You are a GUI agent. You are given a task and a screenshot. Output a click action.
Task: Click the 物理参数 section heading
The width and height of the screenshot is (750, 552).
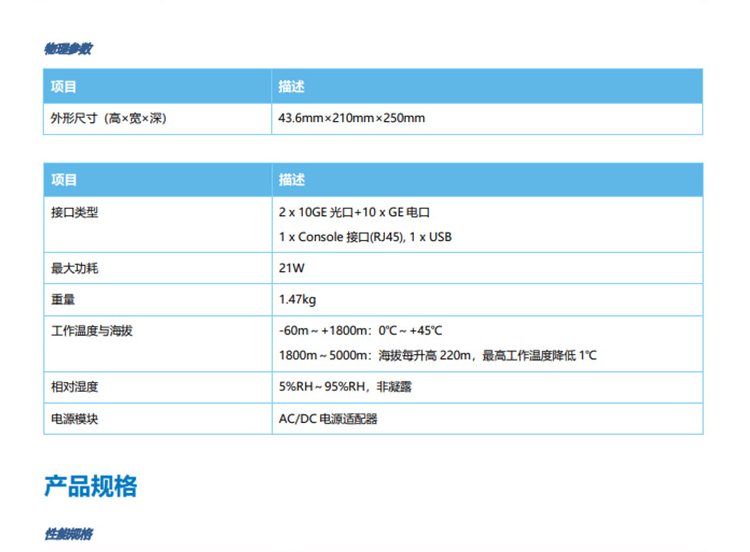click(x=68, y=49)
